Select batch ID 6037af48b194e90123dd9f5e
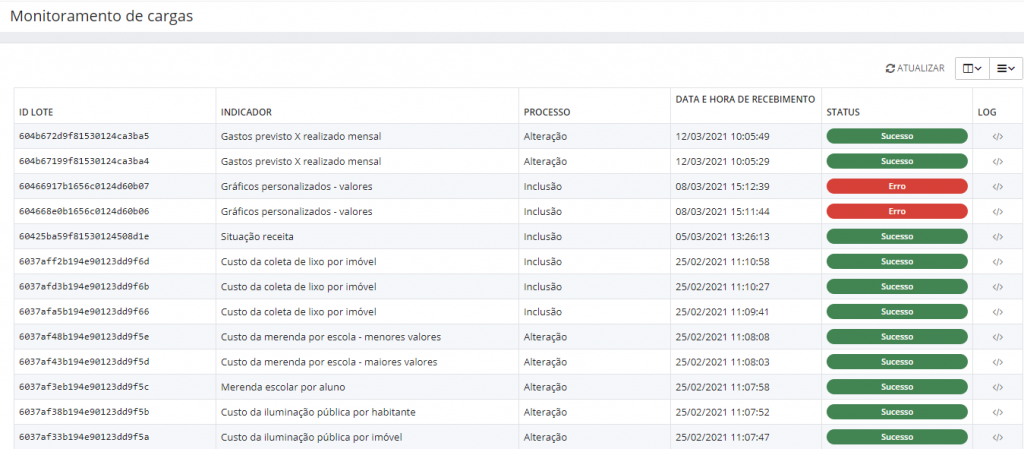This screenshot has height=449, width=1024. [x=84, y=337]
